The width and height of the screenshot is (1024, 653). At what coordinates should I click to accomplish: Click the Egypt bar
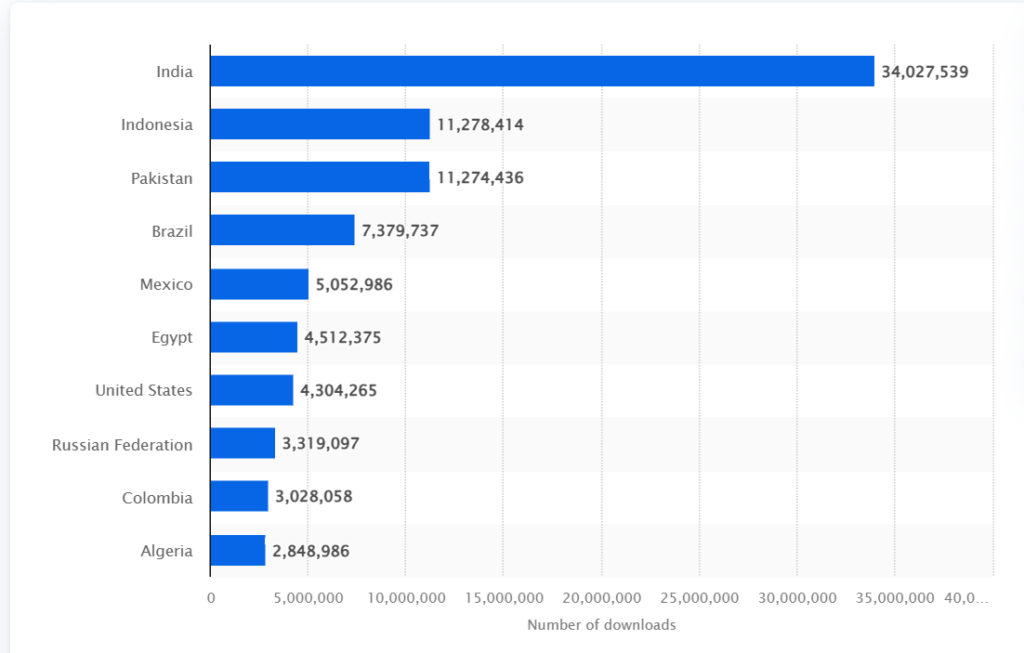point(253,337)
